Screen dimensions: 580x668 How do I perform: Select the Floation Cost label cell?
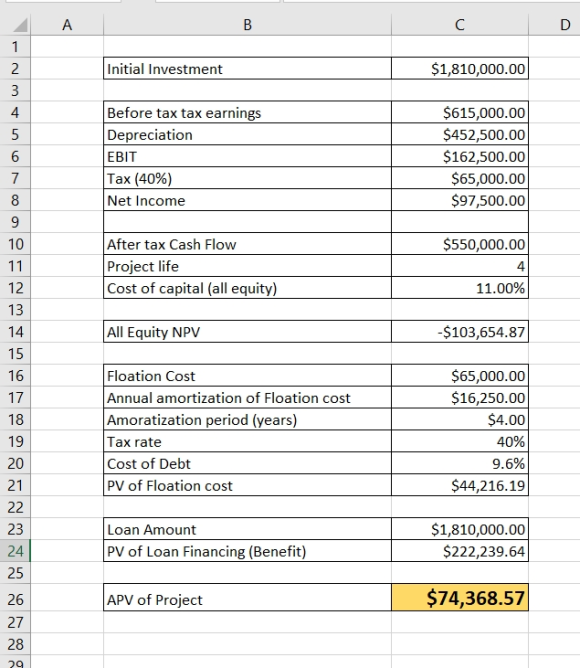pos(247,376)
